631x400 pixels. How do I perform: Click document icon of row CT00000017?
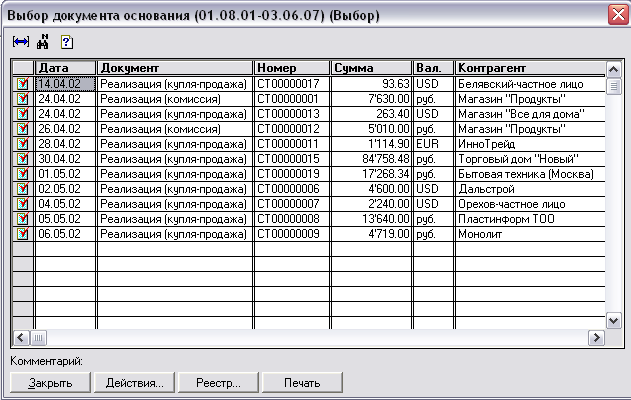tap(22, 84)
